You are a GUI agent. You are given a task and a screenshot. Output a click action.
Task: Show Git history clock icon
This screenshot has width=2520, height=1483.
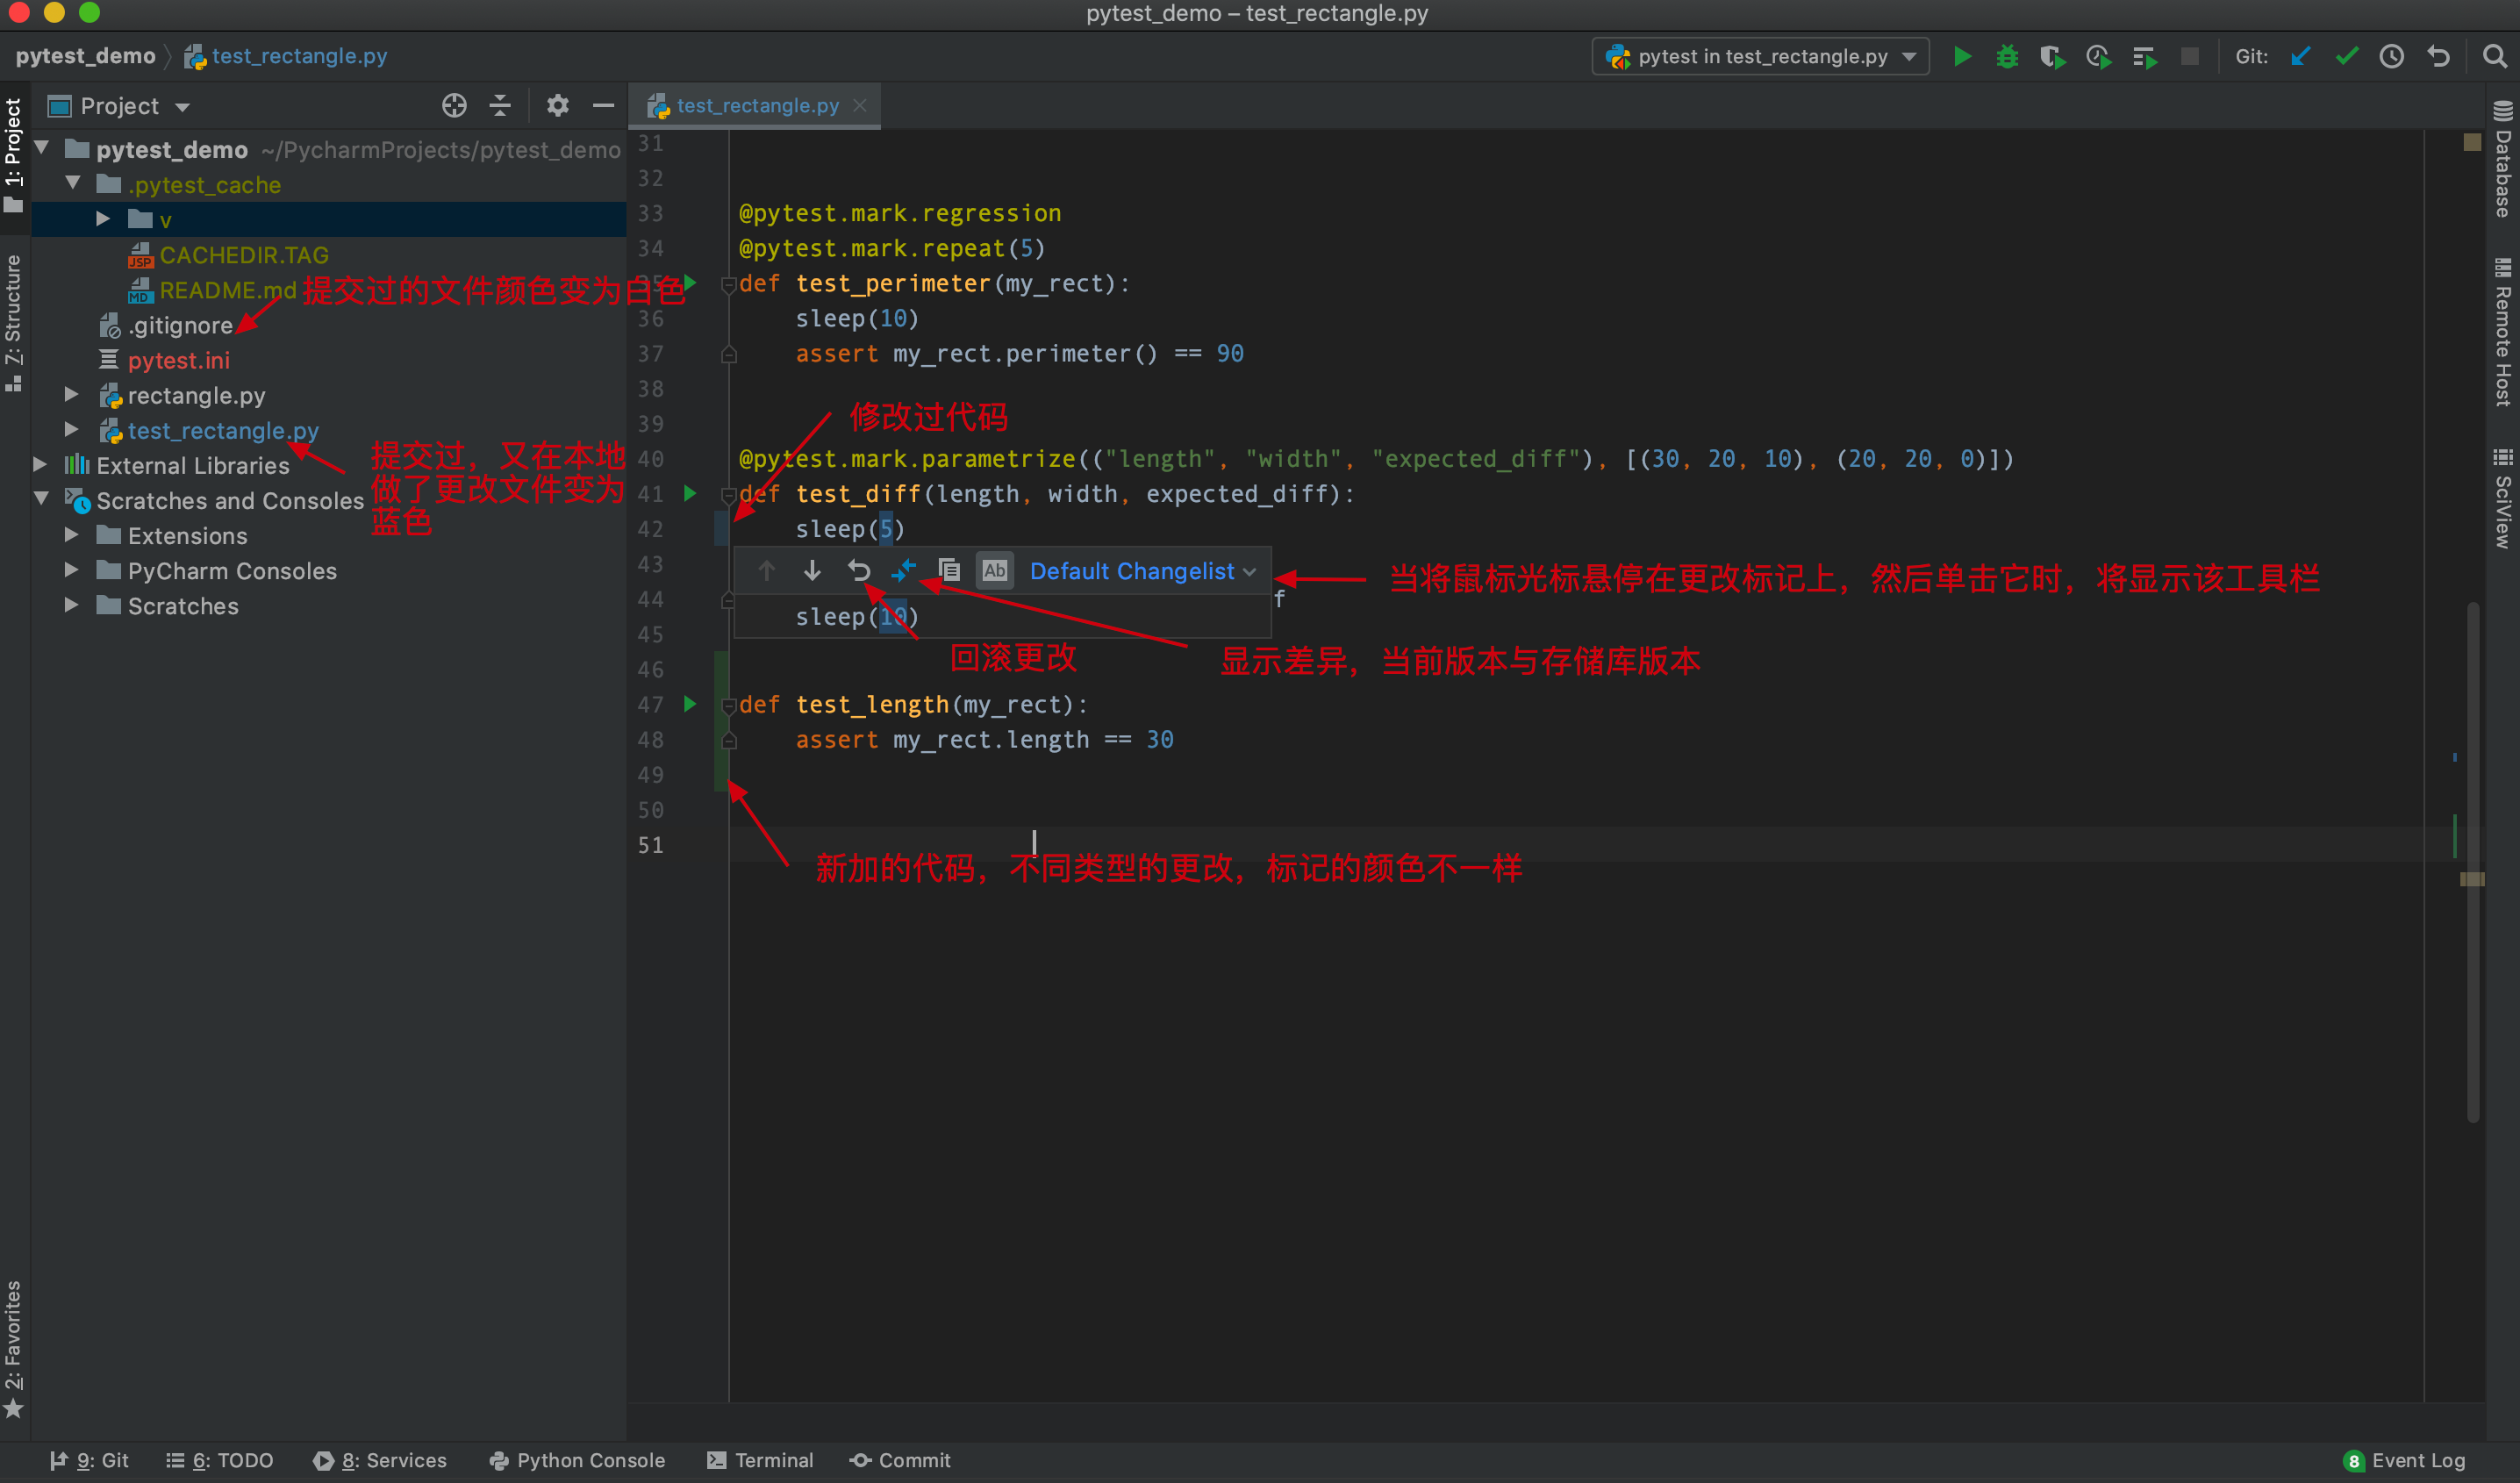tap(2391, 56)
